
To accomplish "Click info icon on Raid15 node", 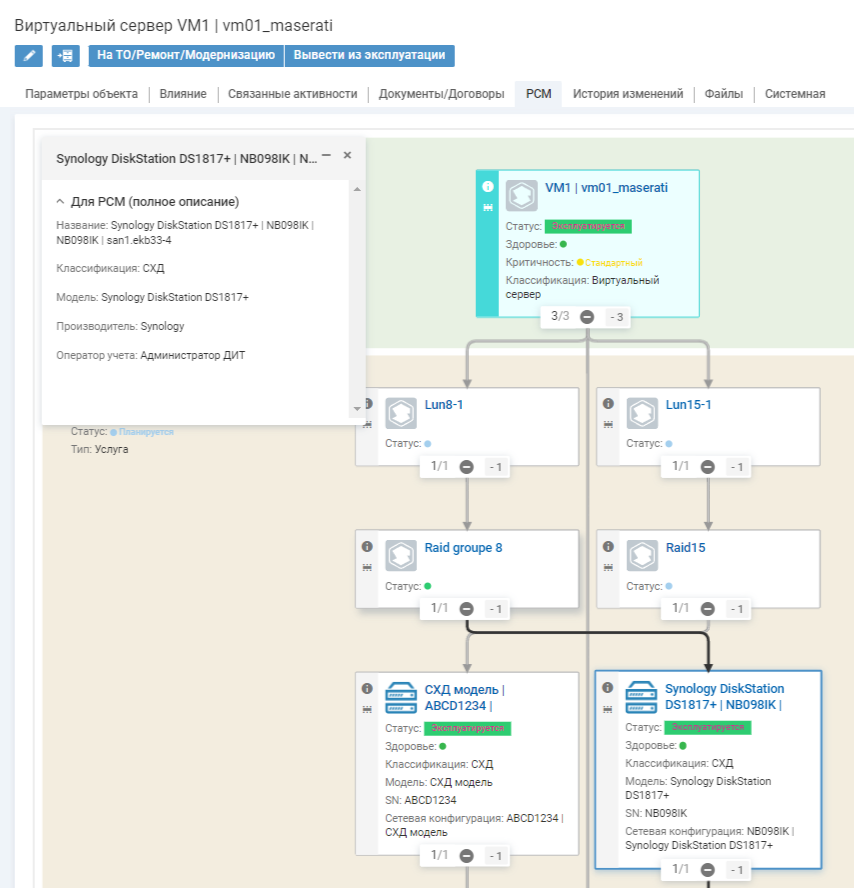I will [x=608, y=546].
